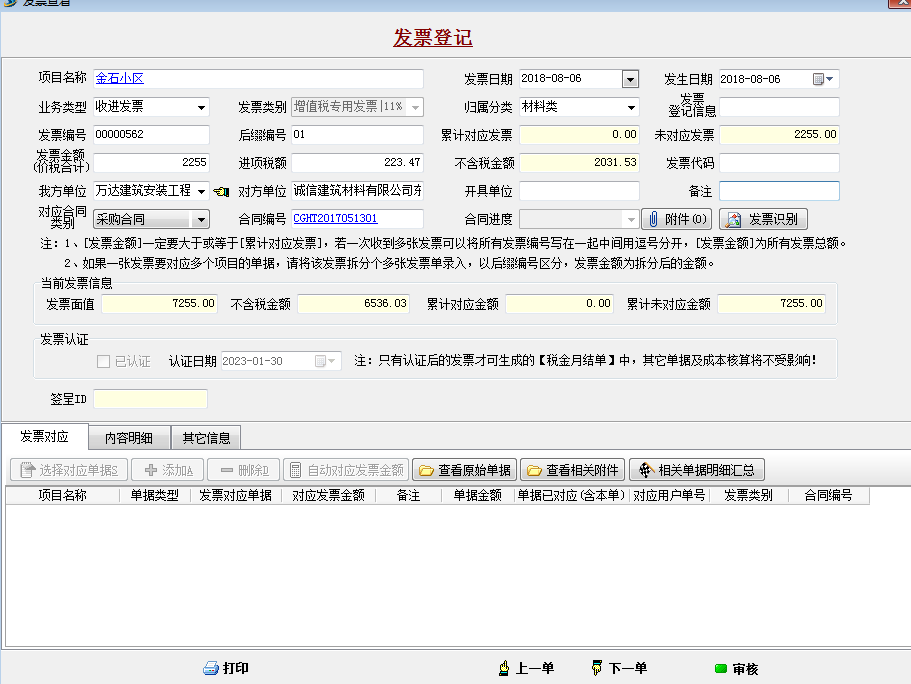Click the printer icon to print
Screen dimensions: 911x684
point(211,668)
